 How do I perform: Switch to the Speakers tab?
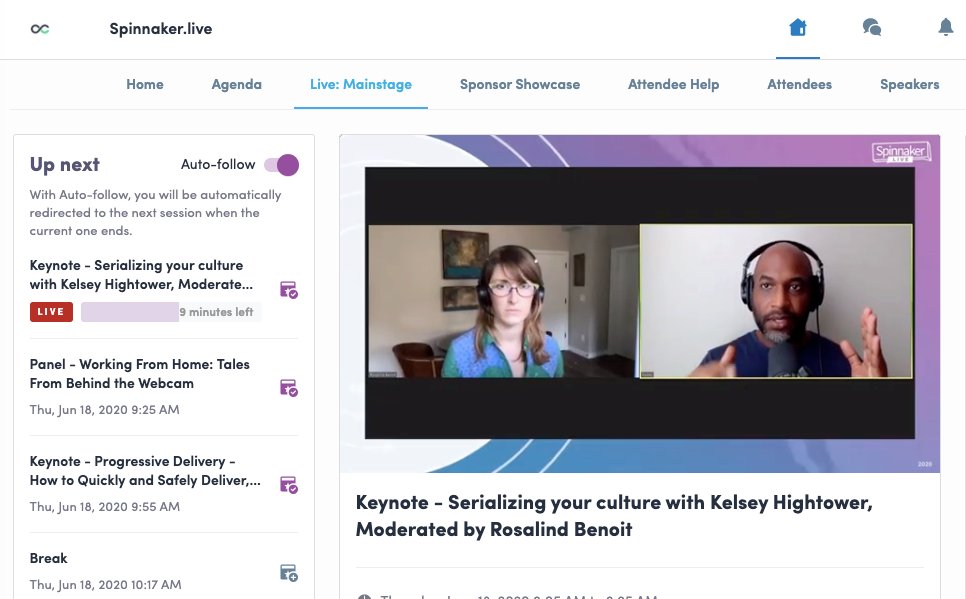[x=909, y=84]
